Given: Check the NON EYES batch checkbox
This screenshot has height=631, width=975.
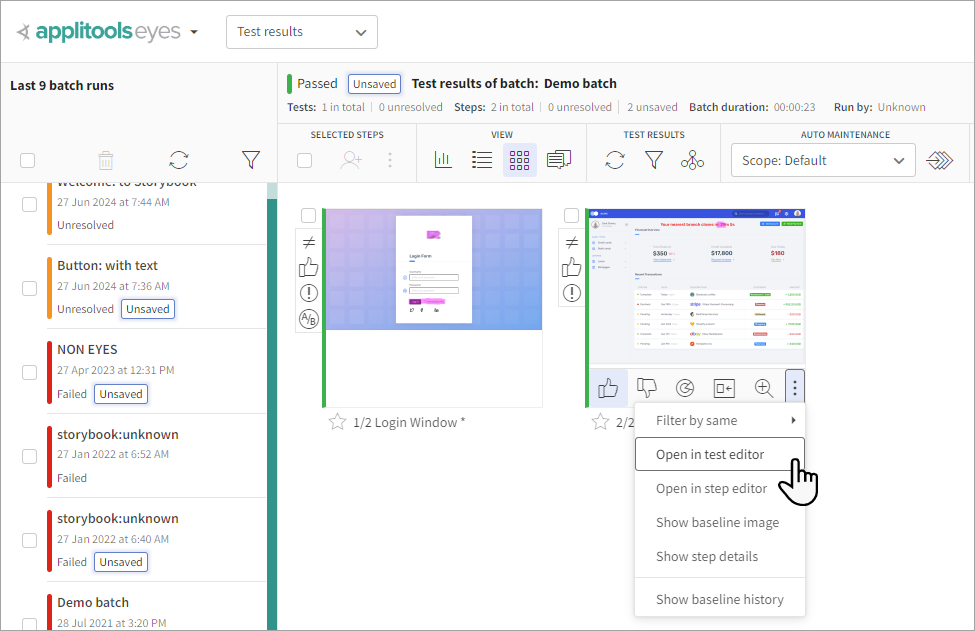Looking at the screenshot, I should coord(29,371).
